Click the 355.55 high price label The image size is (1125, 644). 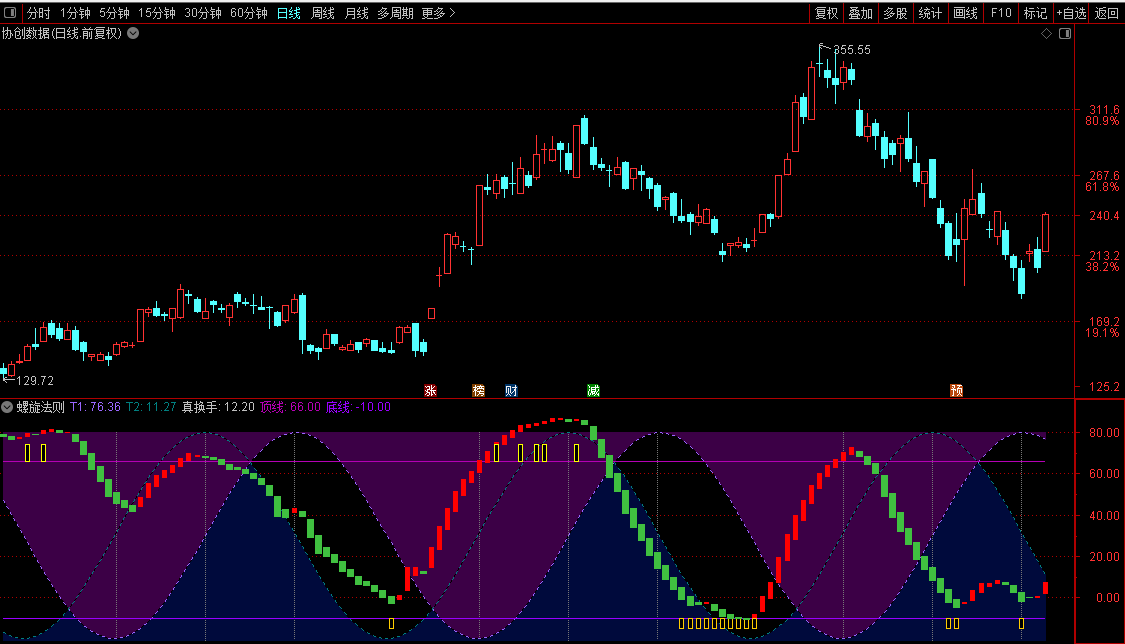click(852, 49)
